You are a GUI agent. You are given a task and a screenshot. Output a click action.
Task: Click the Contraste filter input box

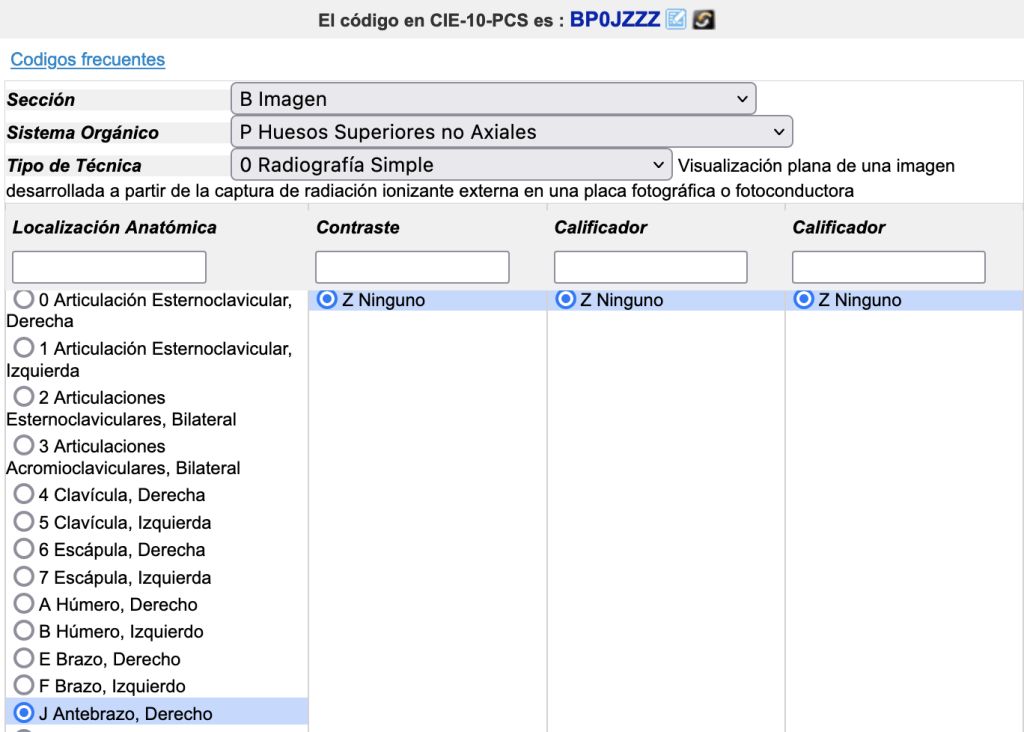412,267
